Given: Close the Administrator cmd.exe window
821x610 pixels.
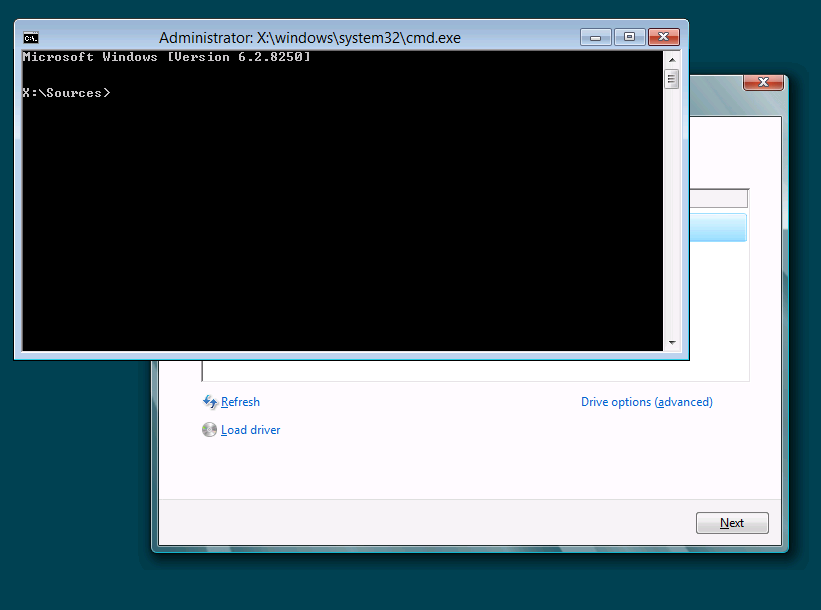Looking at the screenshot, I should point(664,37).
